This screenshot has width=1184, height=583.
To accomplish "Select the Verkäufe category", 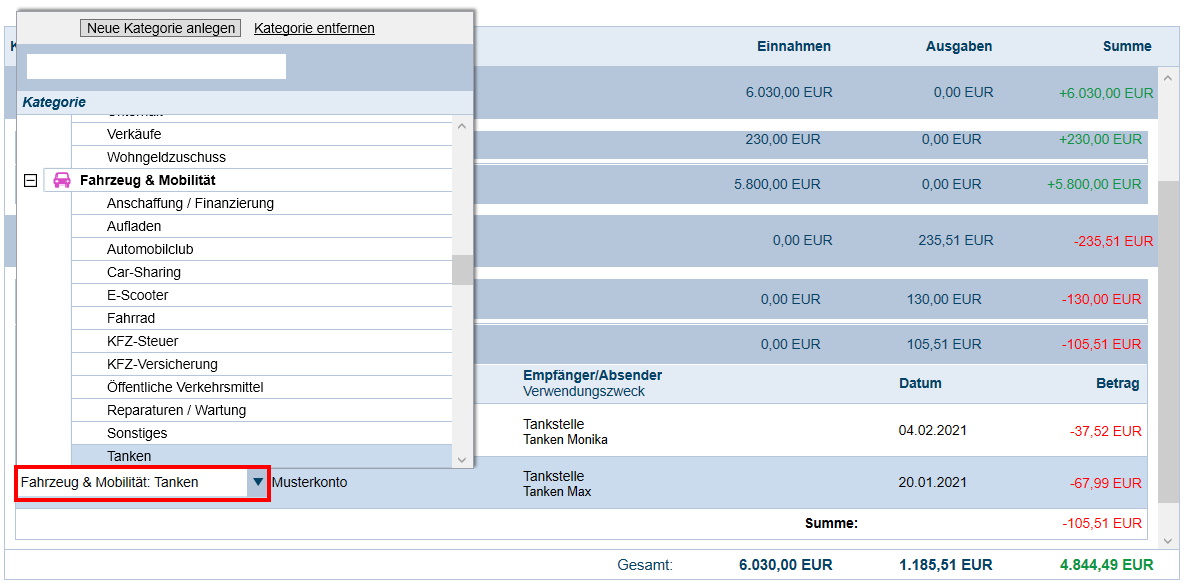I will [262, 134].
